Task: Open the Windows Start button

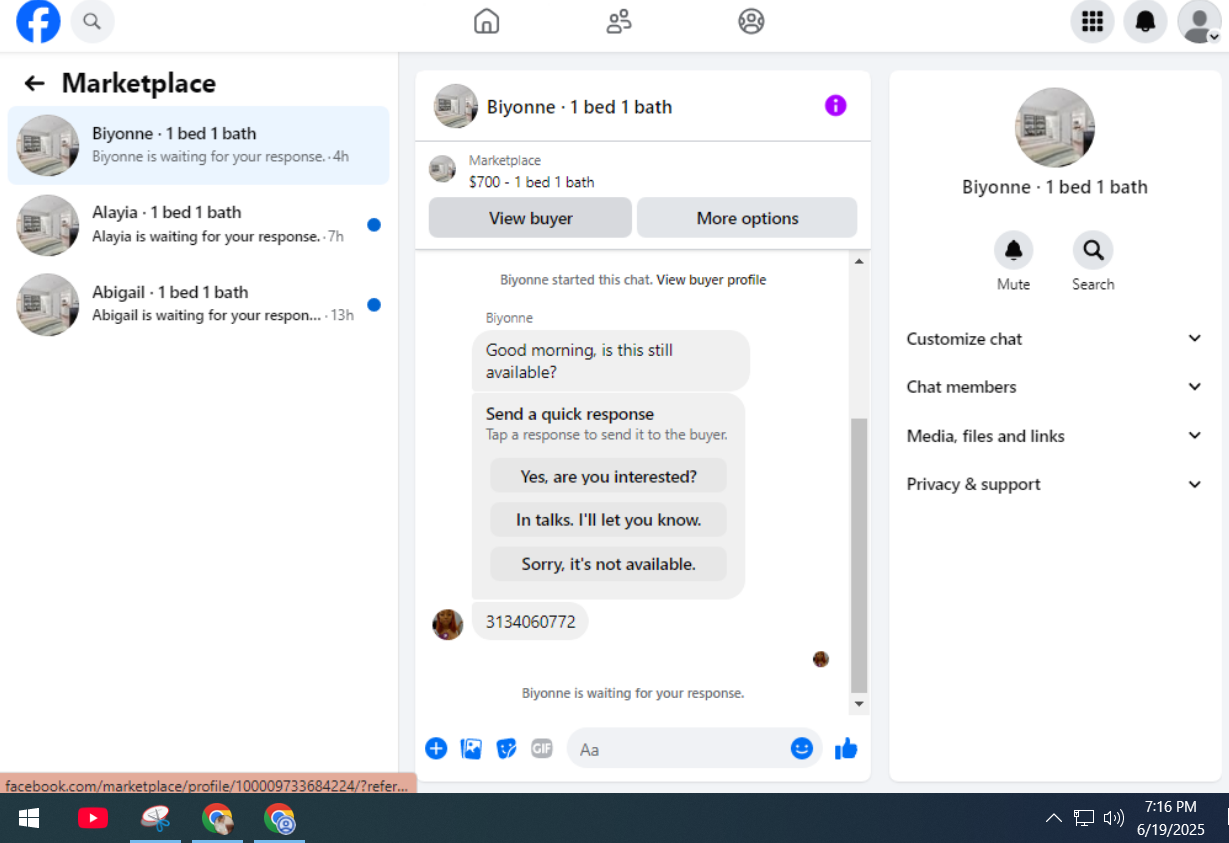Action: [29, 818]
